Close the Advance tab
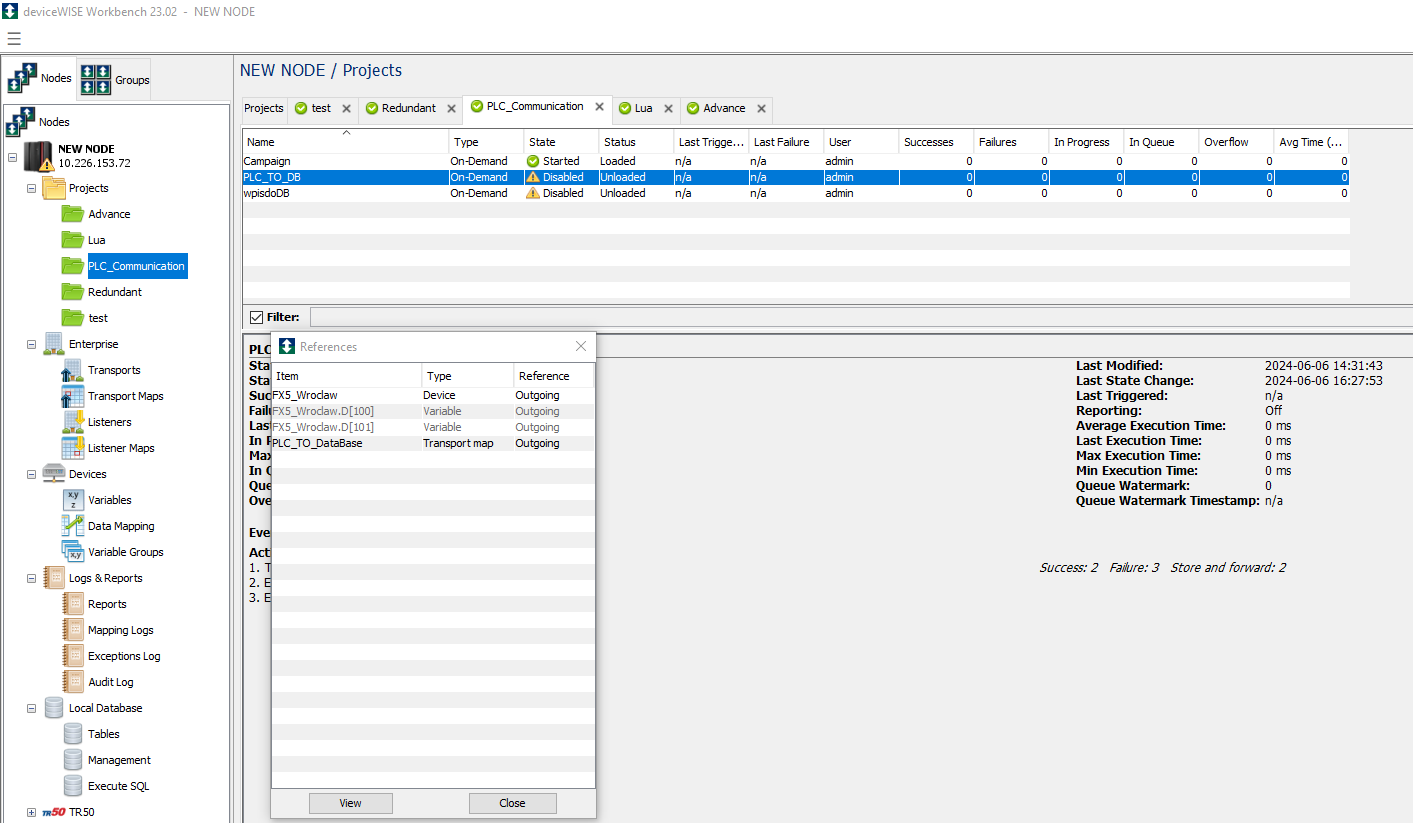Screen dimensions: 1413x823 761,109
